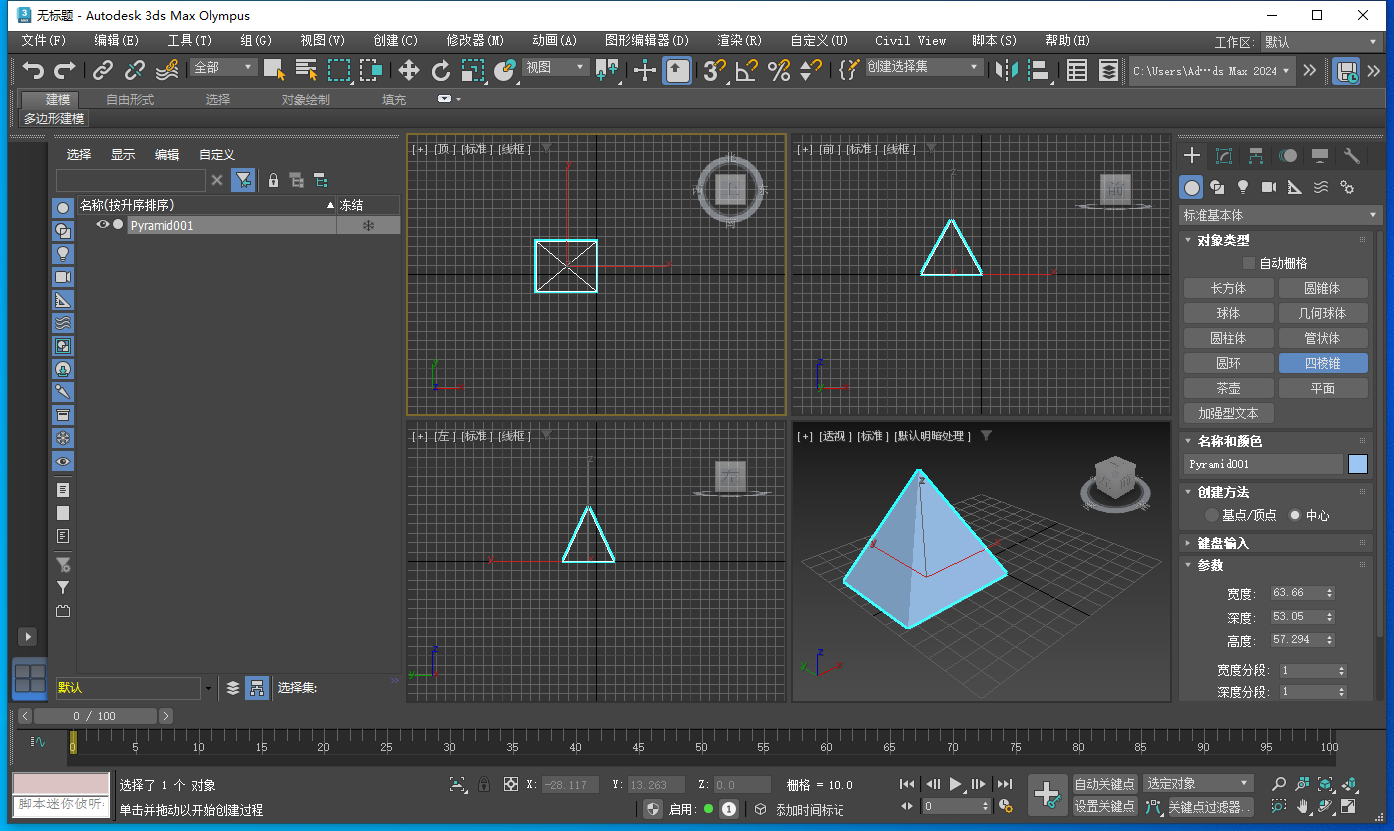Click the Align tool icon

coord(1040,70)
